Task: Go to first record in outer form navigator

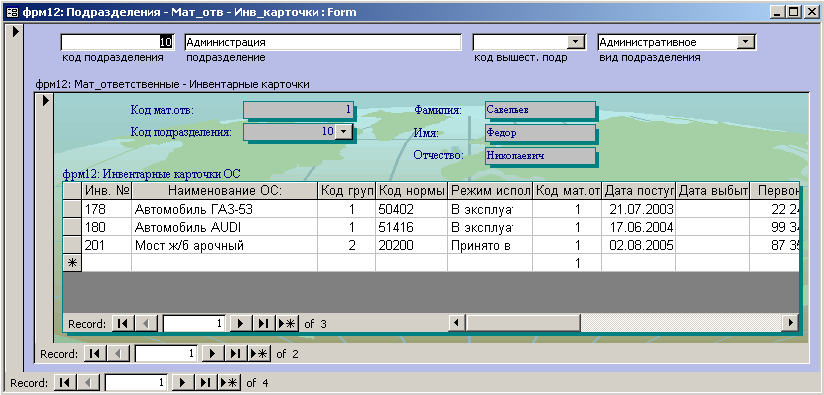Action: (x=65, y=382)
